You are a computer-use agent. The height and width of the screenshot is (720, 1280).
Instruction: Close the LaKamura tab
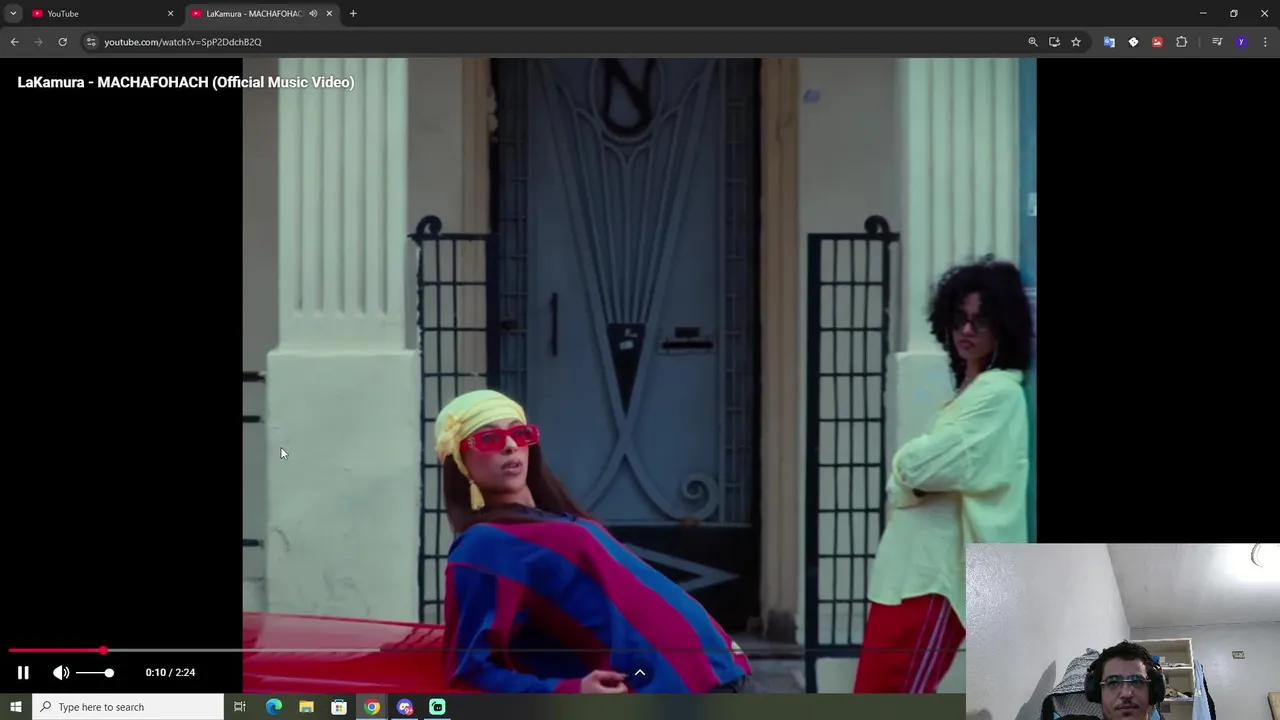click(x=329, y=14)
